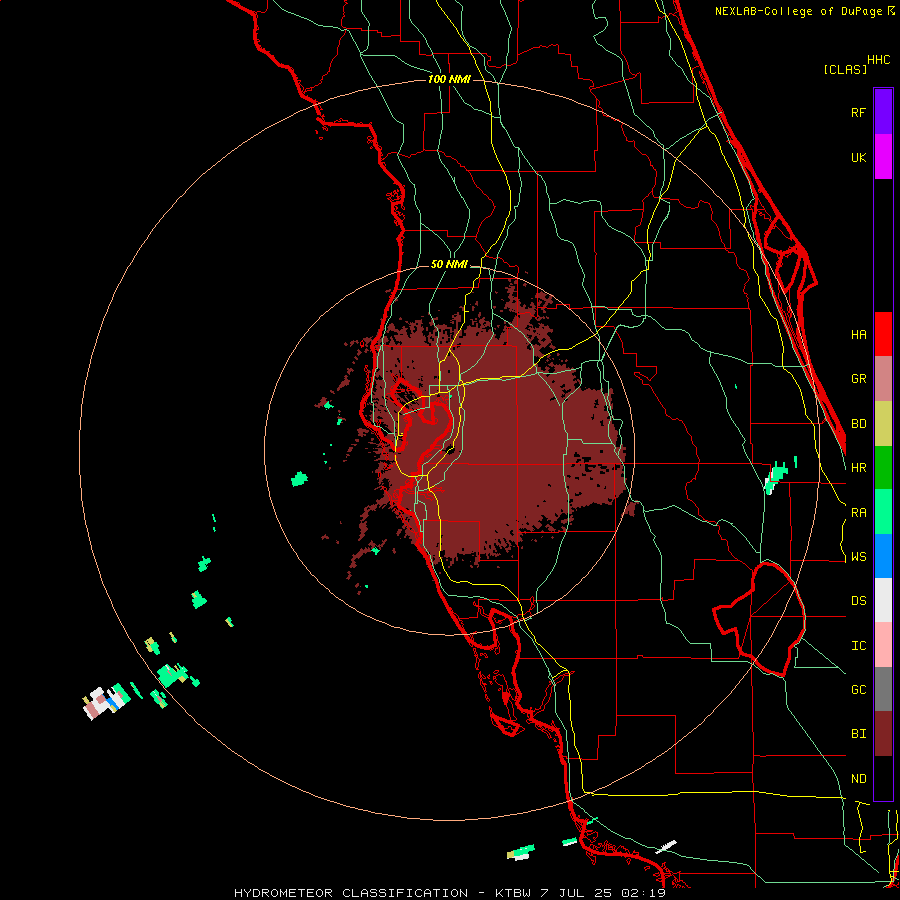The image size is (900, 900).
Task: Click the "RF" legend label
Action: pos(858,112)
